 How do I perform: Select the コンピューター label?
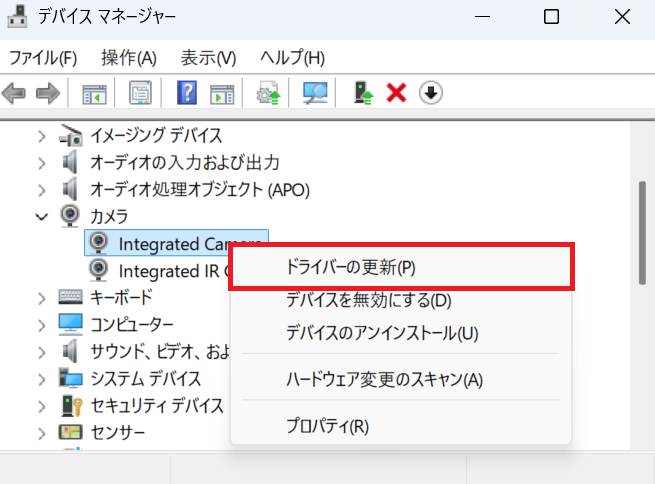132,324
